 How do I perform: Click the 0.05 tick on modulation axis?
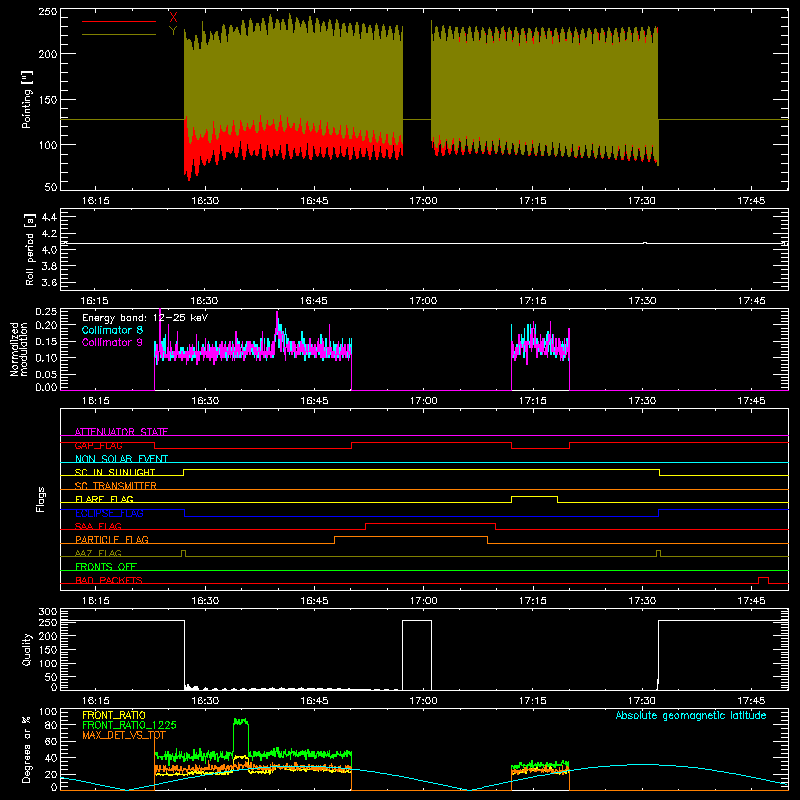click(x=46, y=374)
